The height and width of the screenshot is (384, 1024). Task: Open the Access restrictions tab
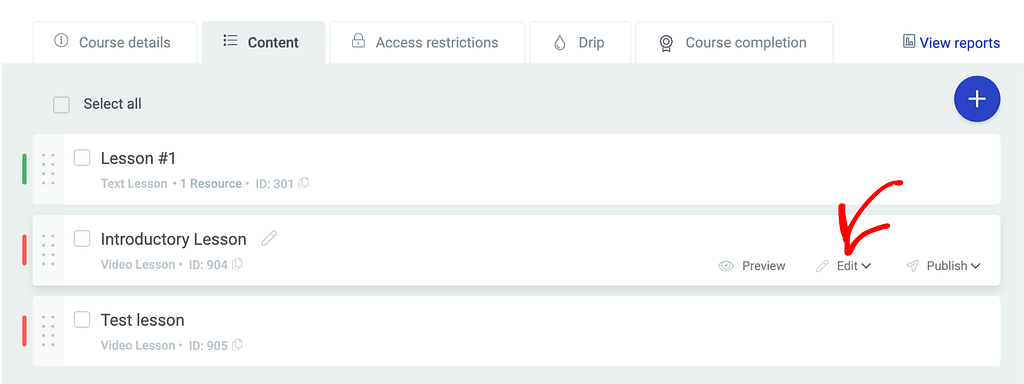(427, 43)
